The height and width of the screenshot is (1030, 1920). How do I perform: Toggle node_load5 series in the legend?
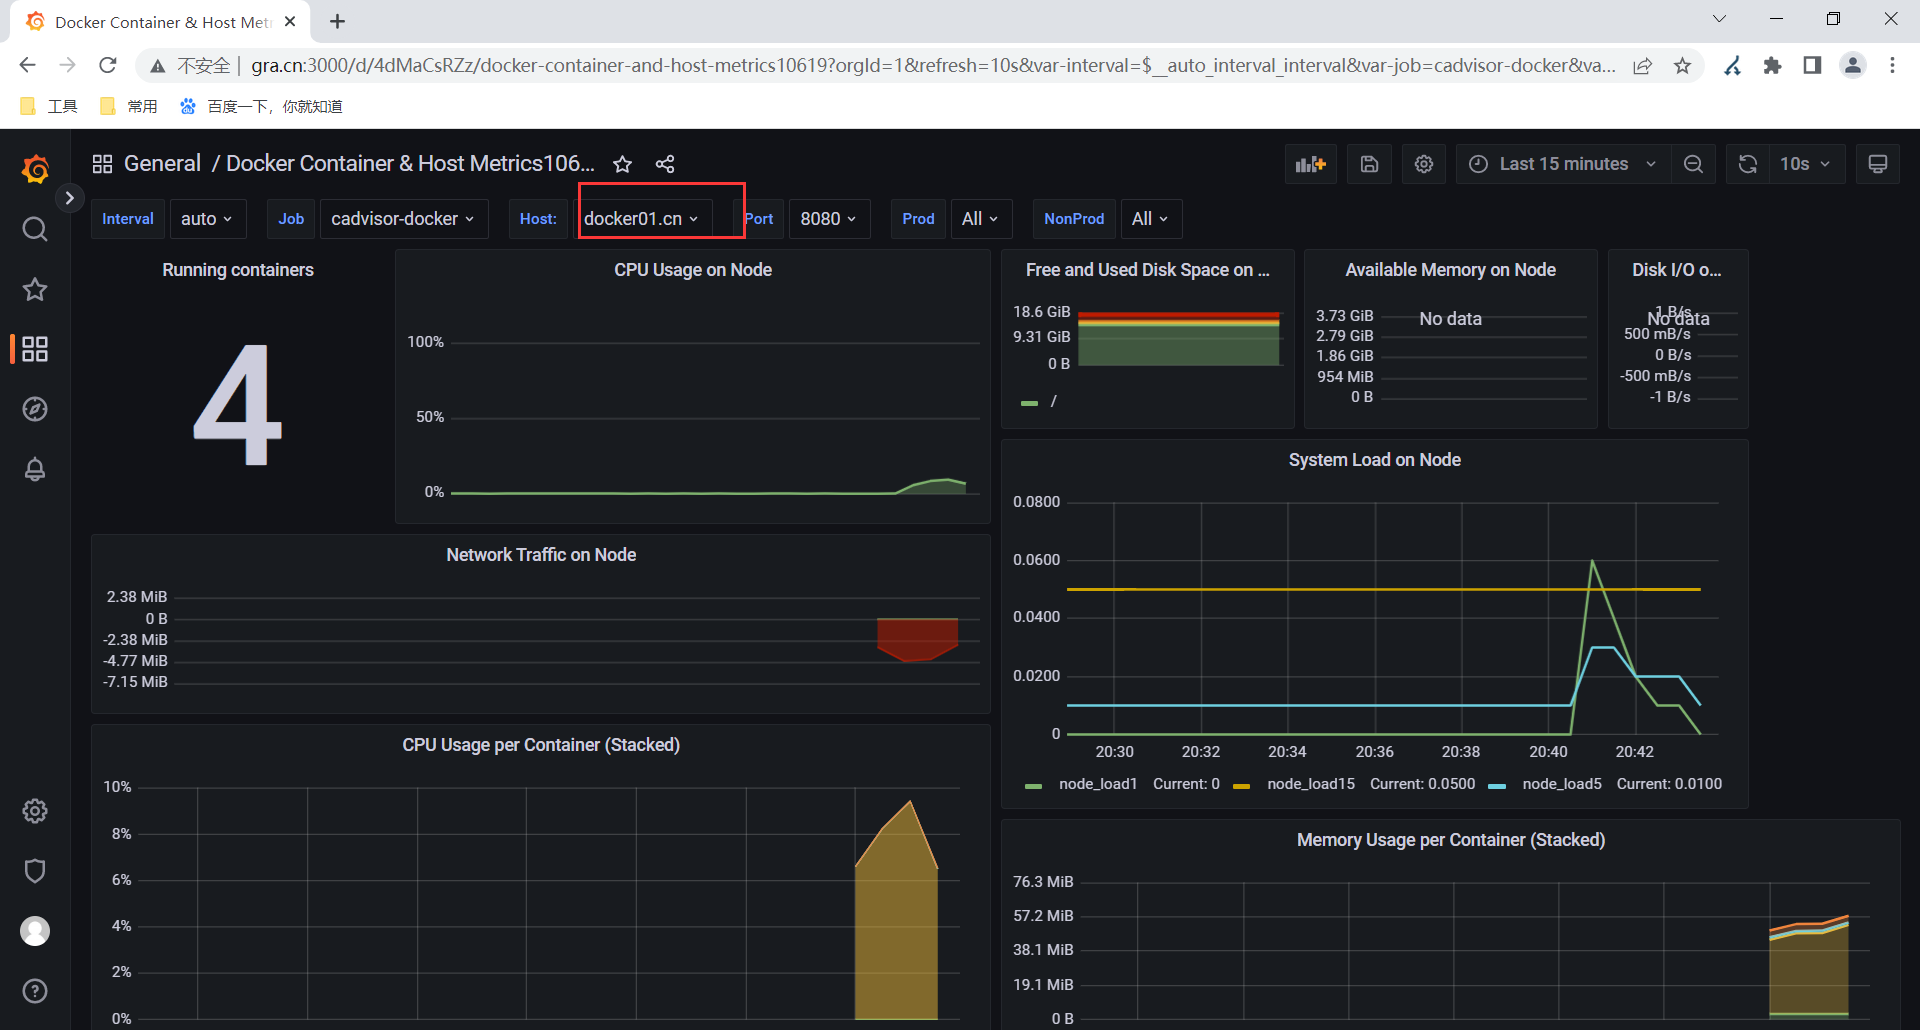click(1562, 784)
